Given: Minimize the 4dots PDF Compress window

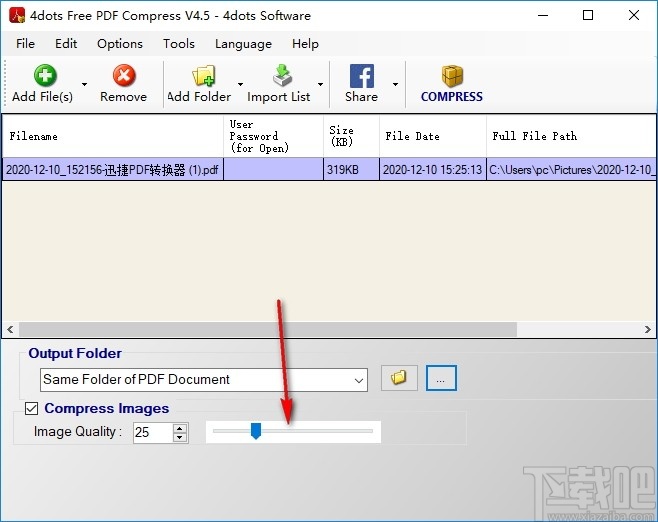Looking at the screenshot, I should click(543, 16).
